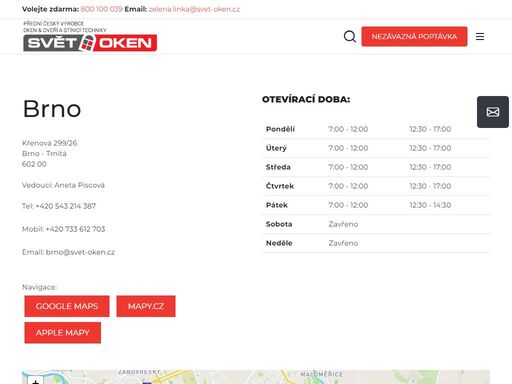The image size is (512, 384).
Task: Click the Navigace label
Action: (x=39, y=287)
